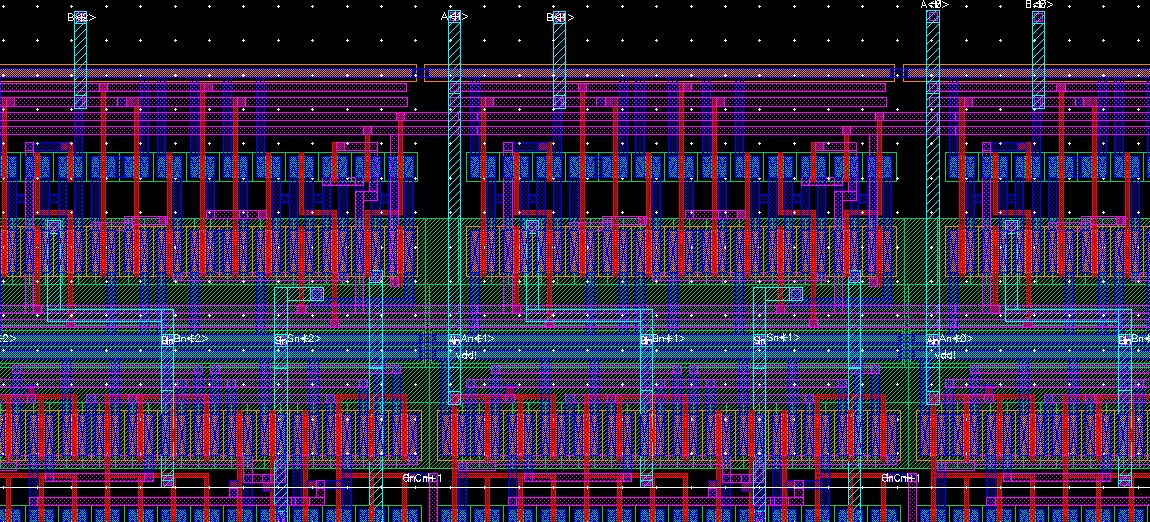
Task: Click the An<0> net label
Action: click(x=951, y=339)
